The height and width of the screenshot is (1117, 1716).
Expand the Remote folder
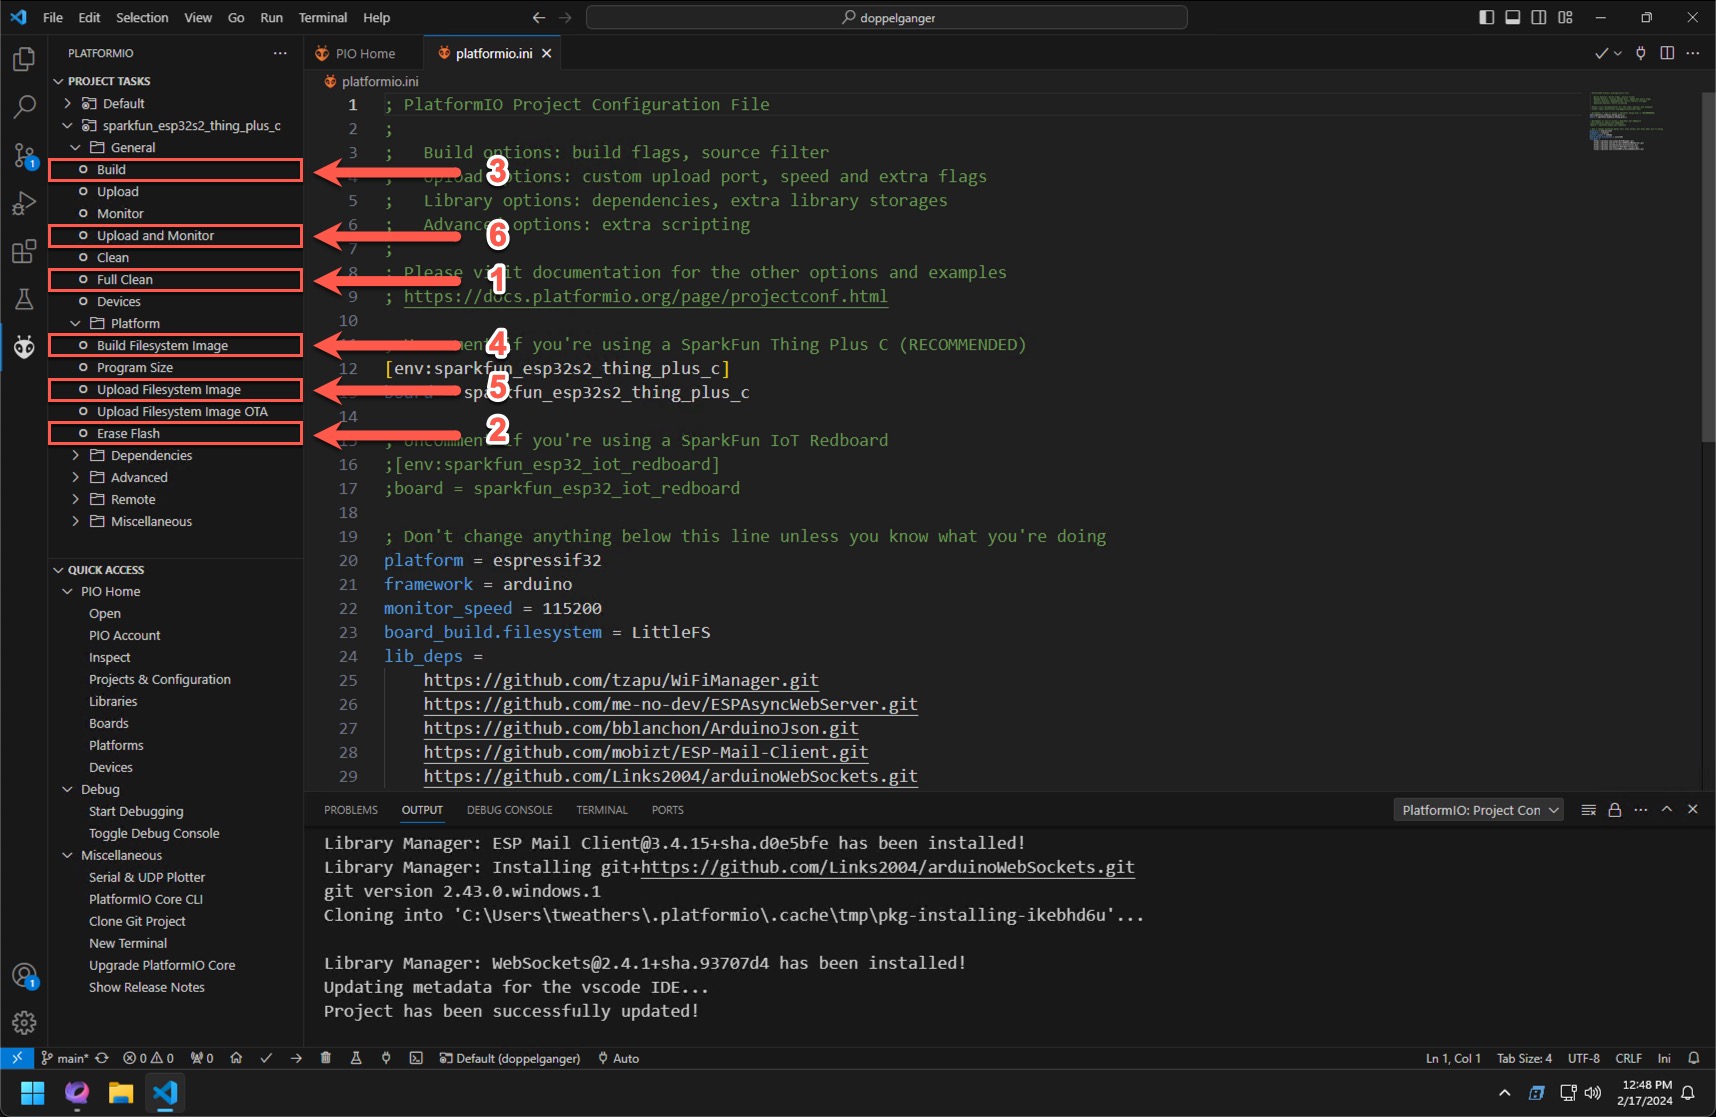pos(75,499)
